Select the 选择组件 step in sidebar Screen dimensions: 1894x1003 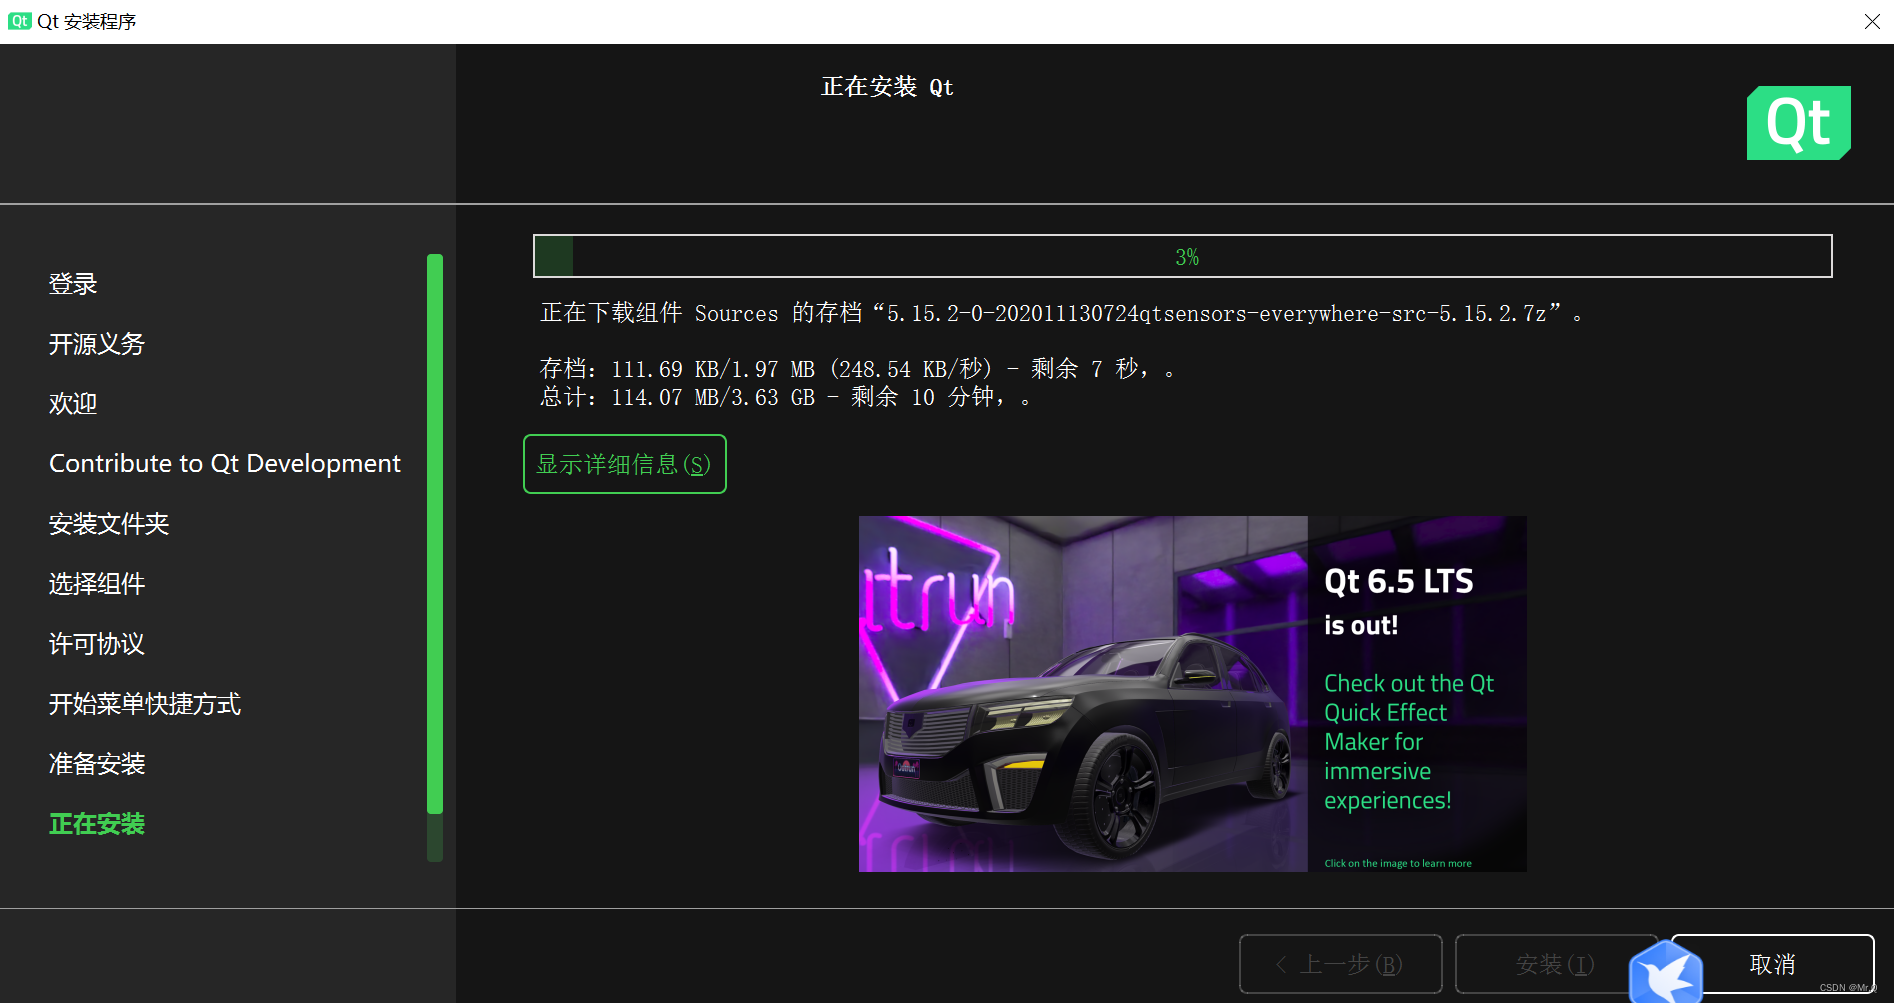(x=97, y=584)
